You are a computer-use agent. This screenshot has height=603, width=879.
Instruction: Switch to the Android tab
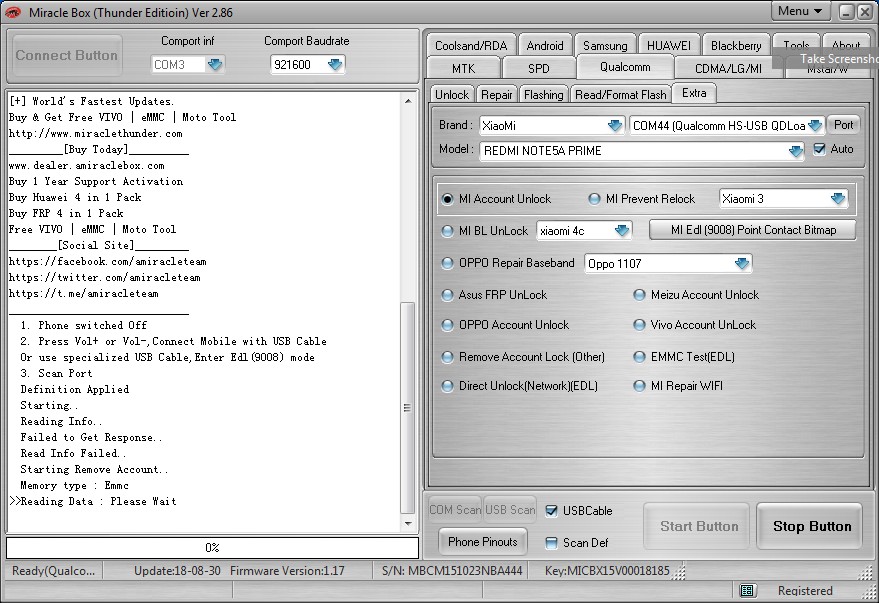click(545, 45)
